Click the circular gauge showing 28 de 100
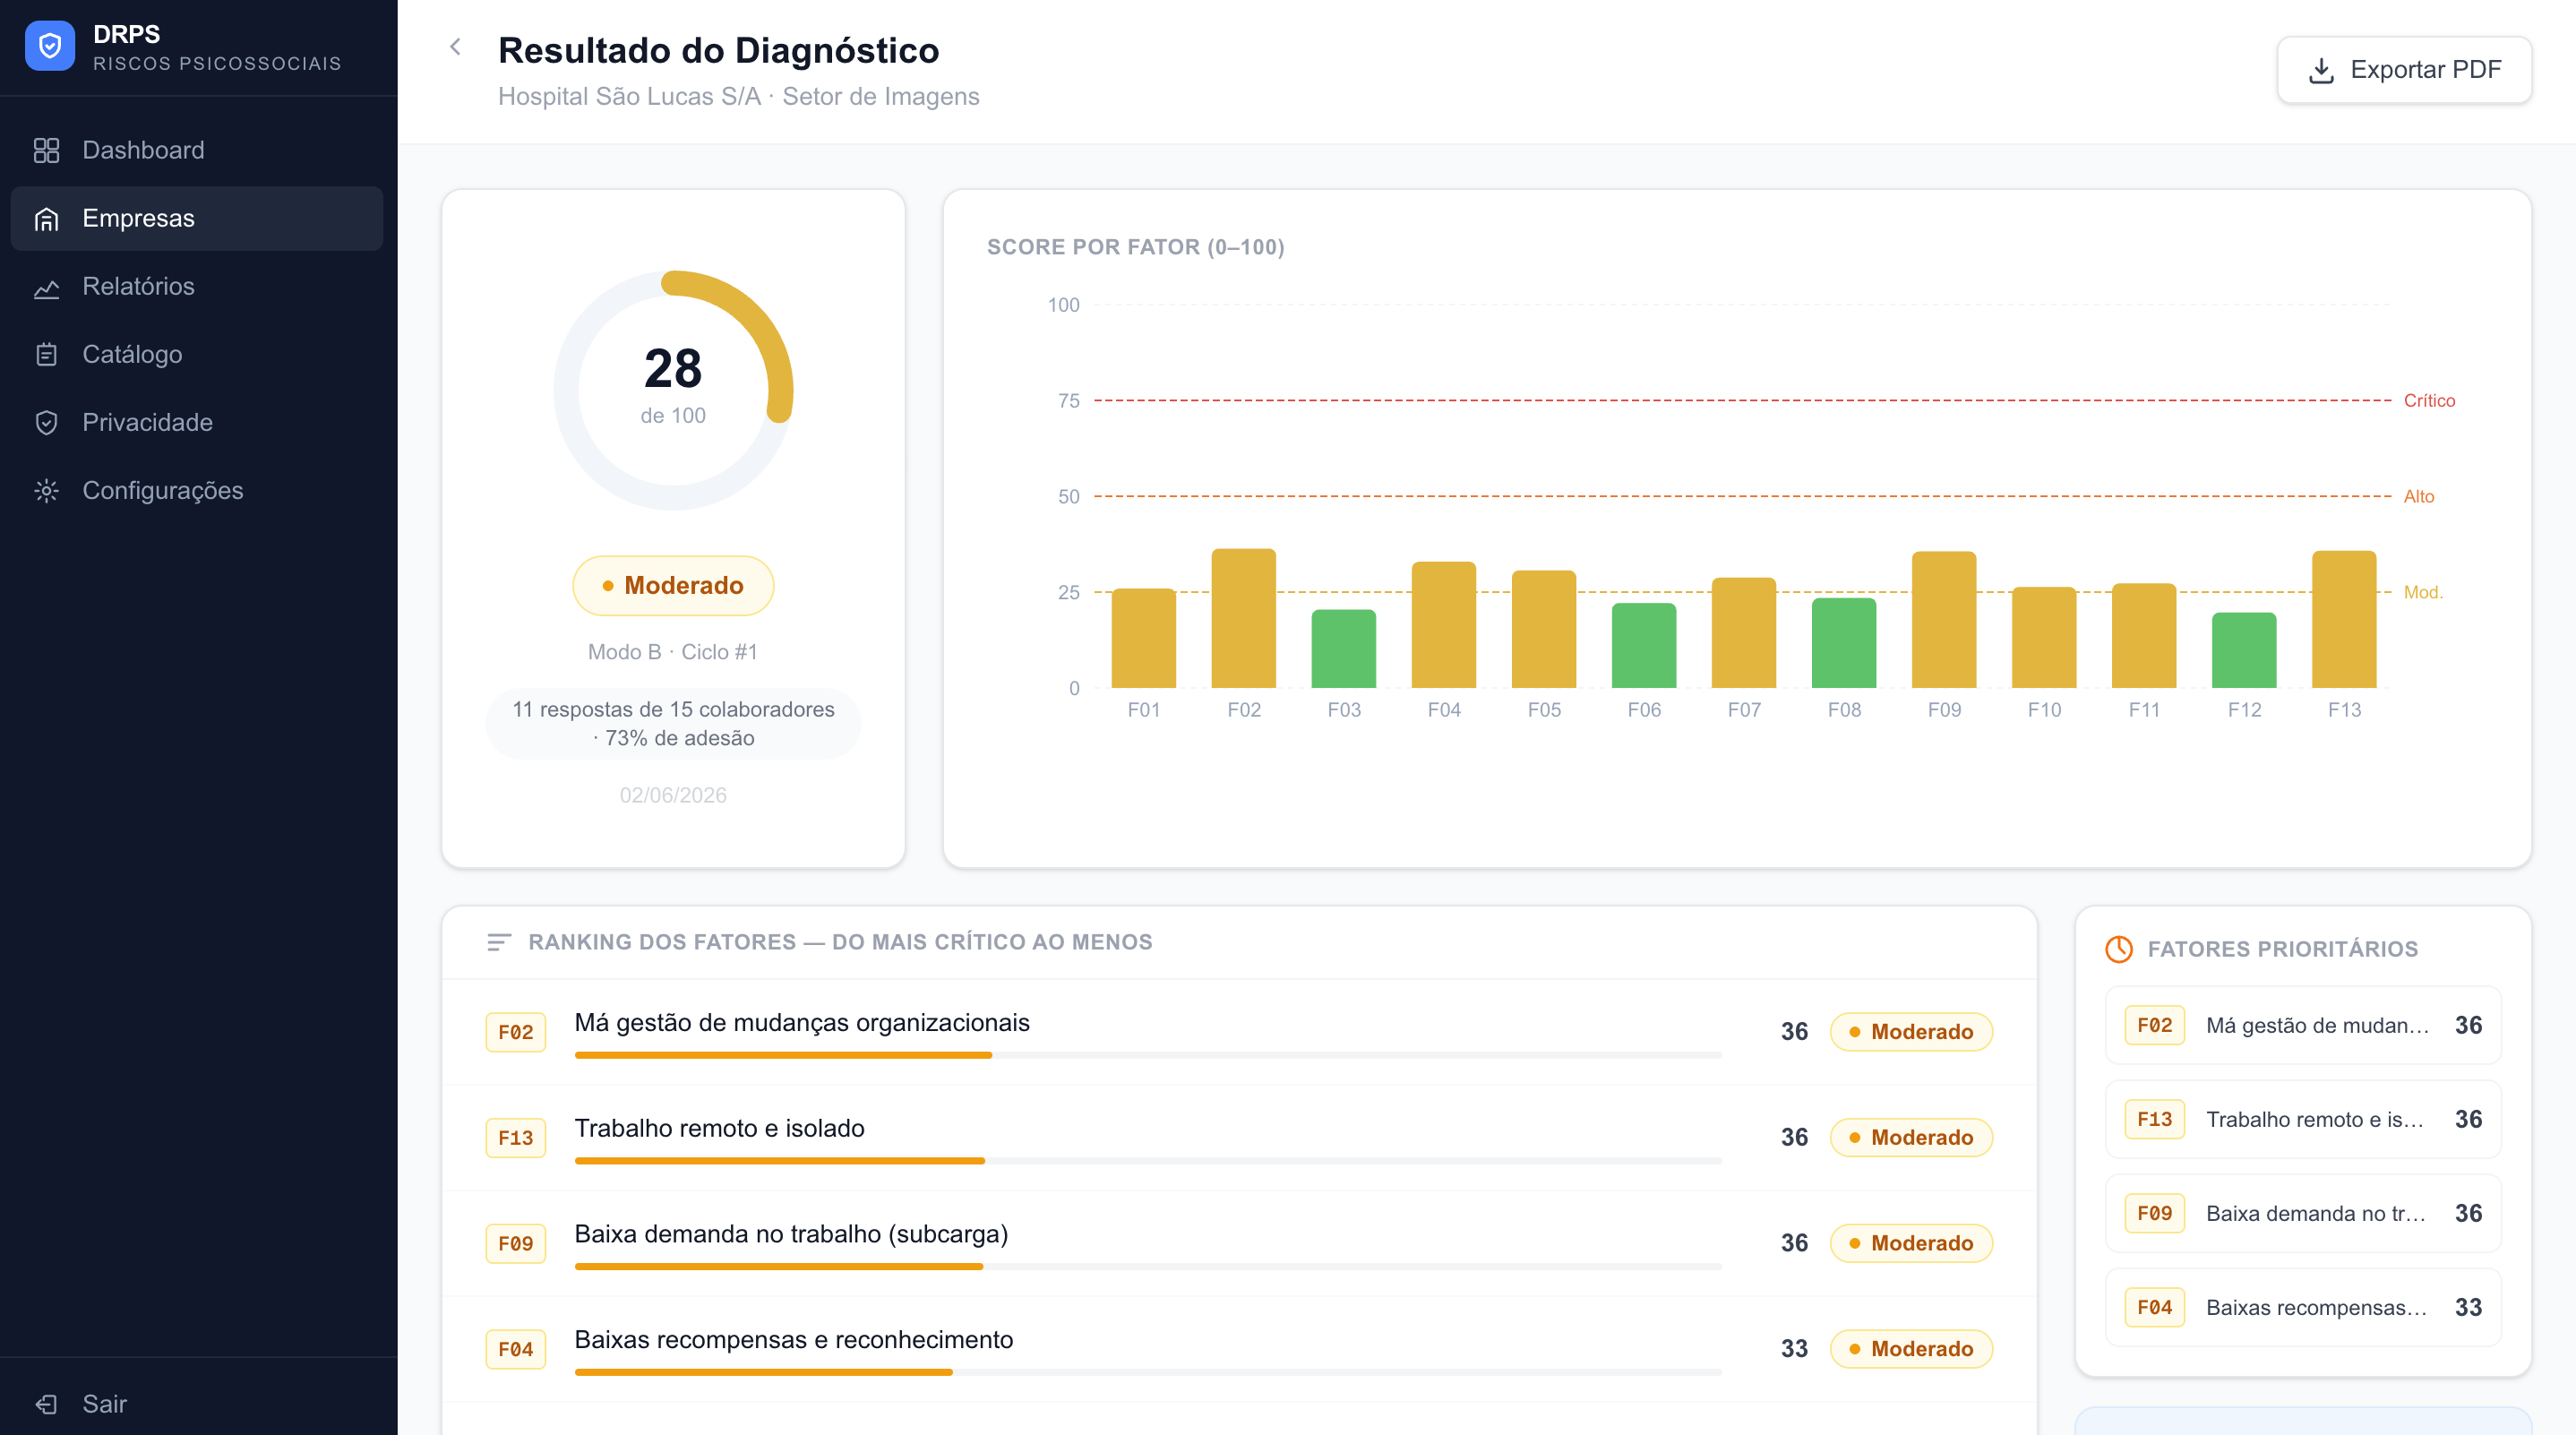The width and height of the screenshot is (2576, 1435). pos(673,390)
